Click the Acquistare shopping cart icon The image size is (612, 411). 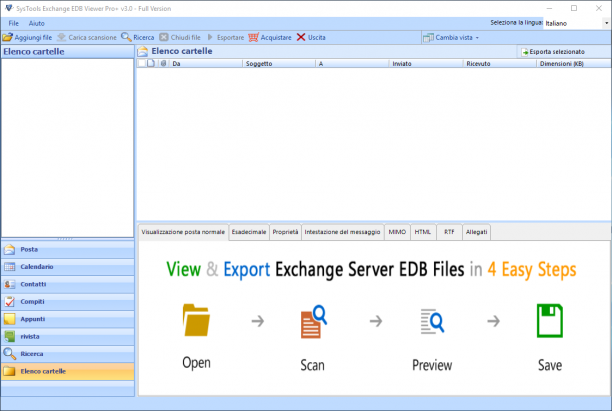[253, 37]
